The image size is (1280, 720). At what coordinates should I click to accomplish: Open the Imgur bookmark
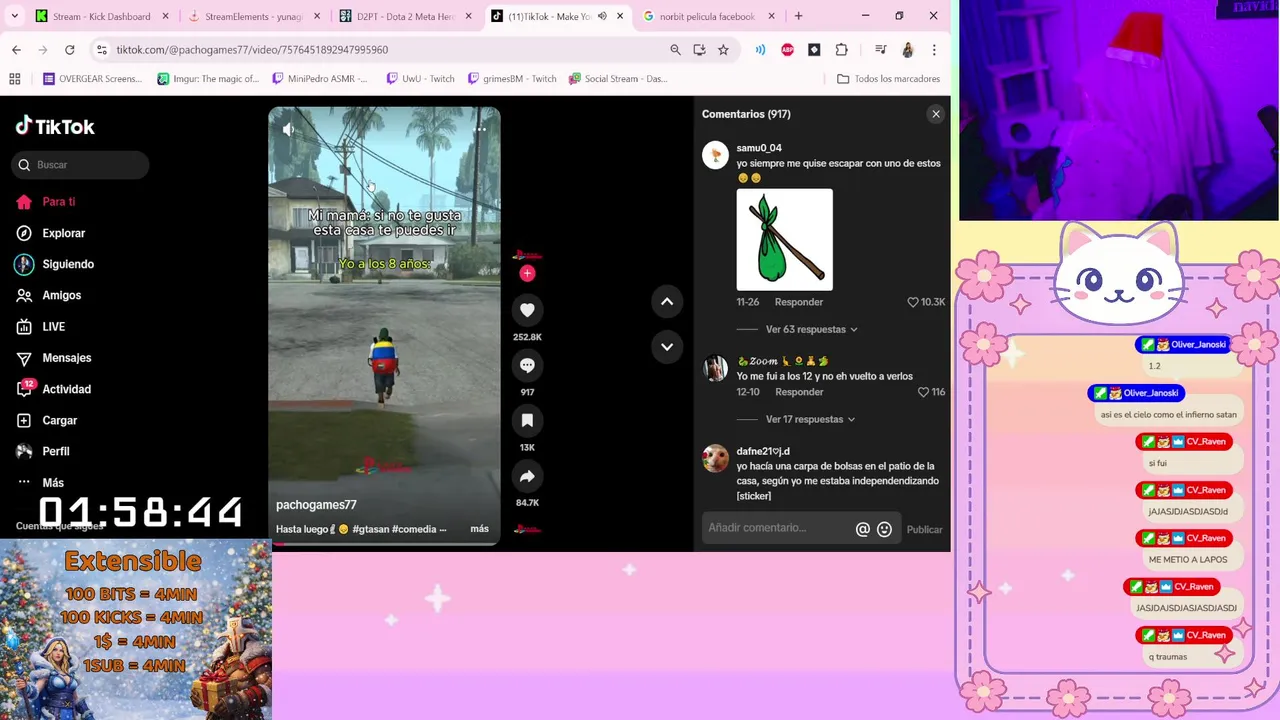pos(206,79)
